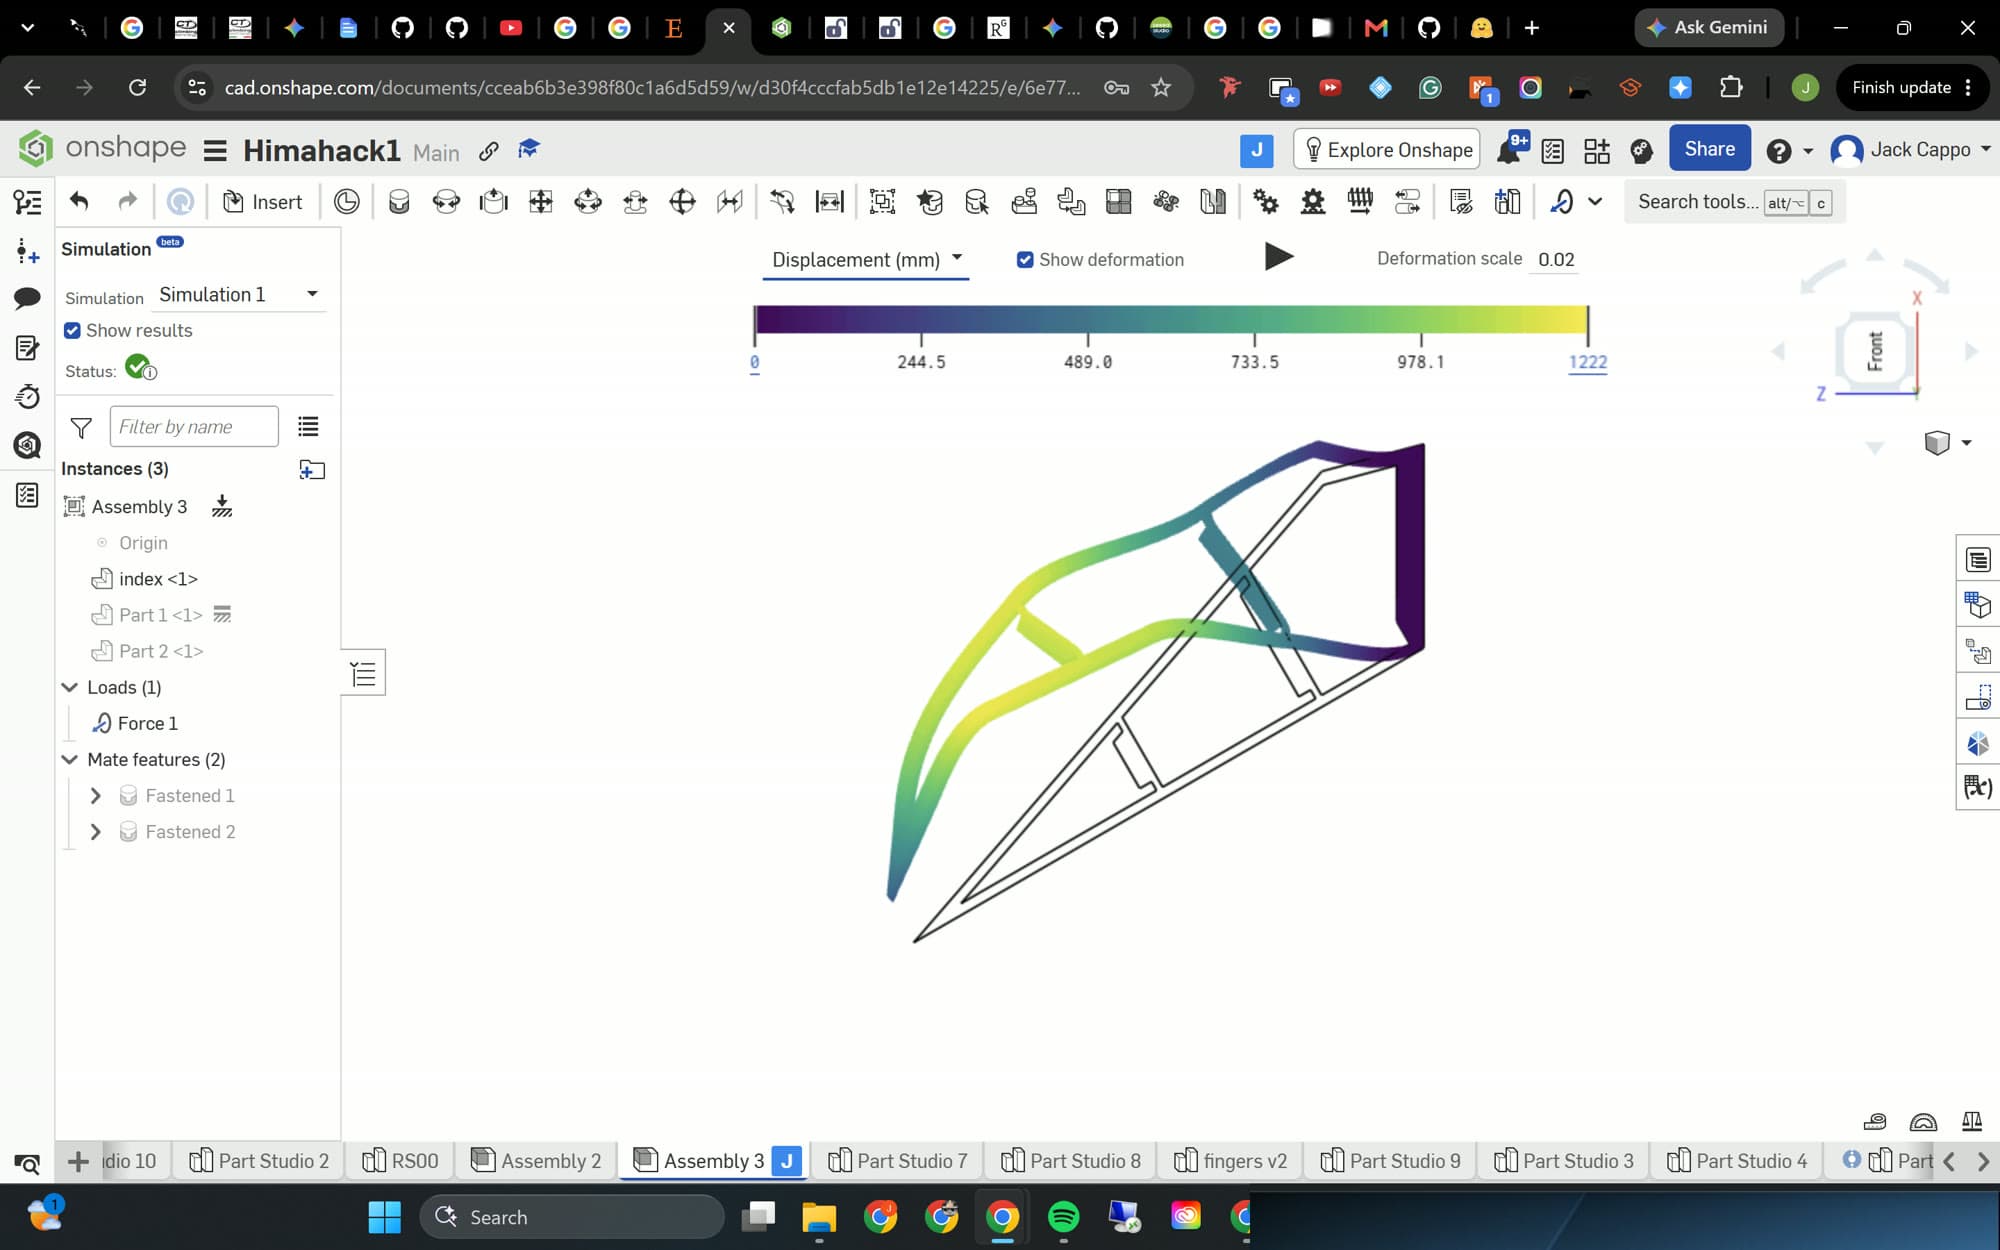2000x1250 pixels.
Task: Select the Linear relation tool
Action: click(1407, 202)
